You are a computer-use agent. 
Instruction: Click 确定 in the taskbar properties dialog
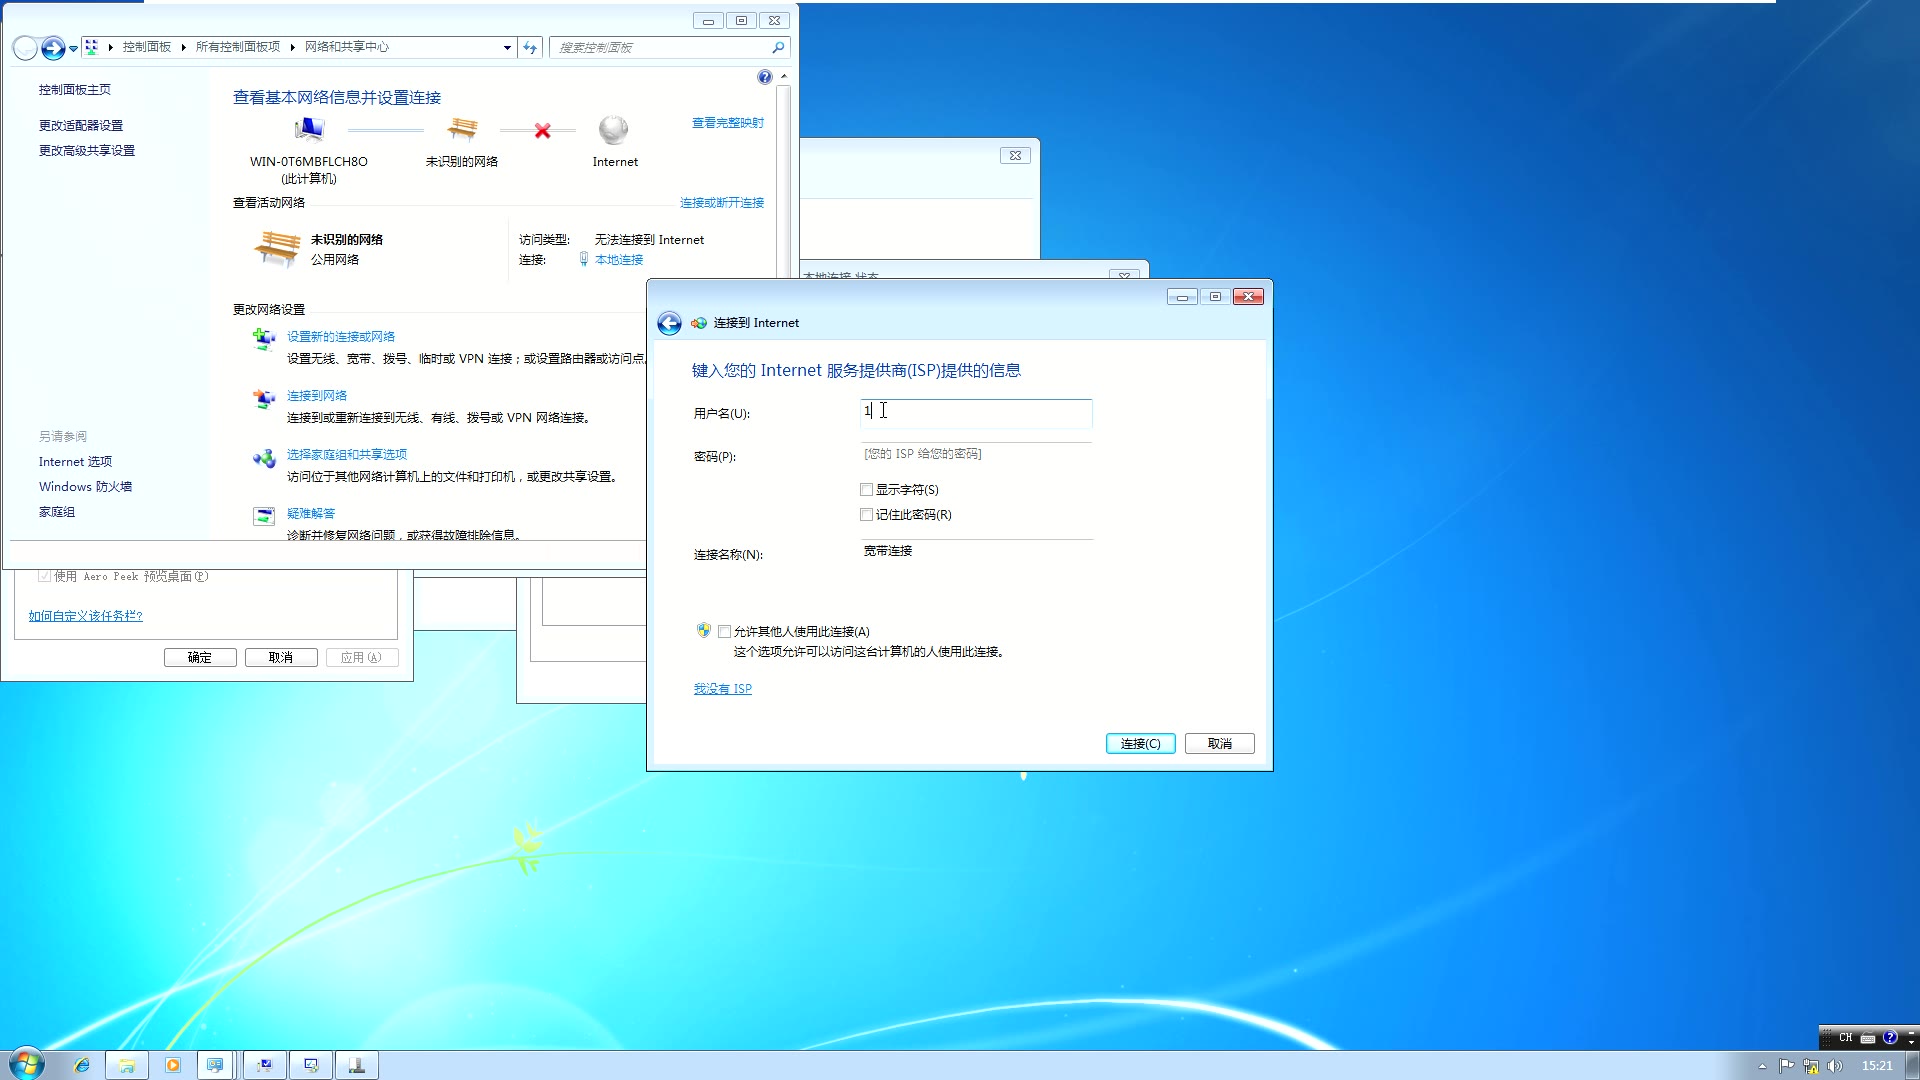pyautogui.click(x=200, y=658)
